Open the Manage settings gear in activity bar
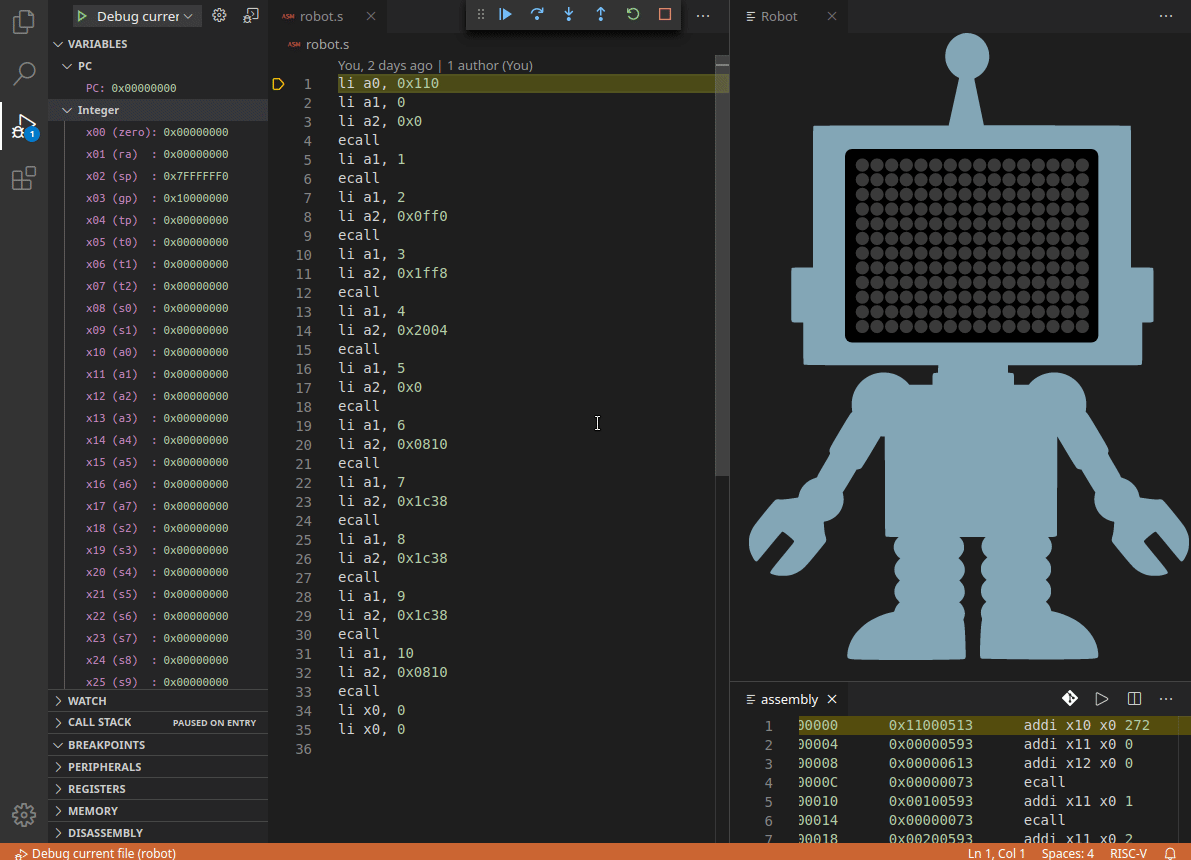 coord(24,814)
